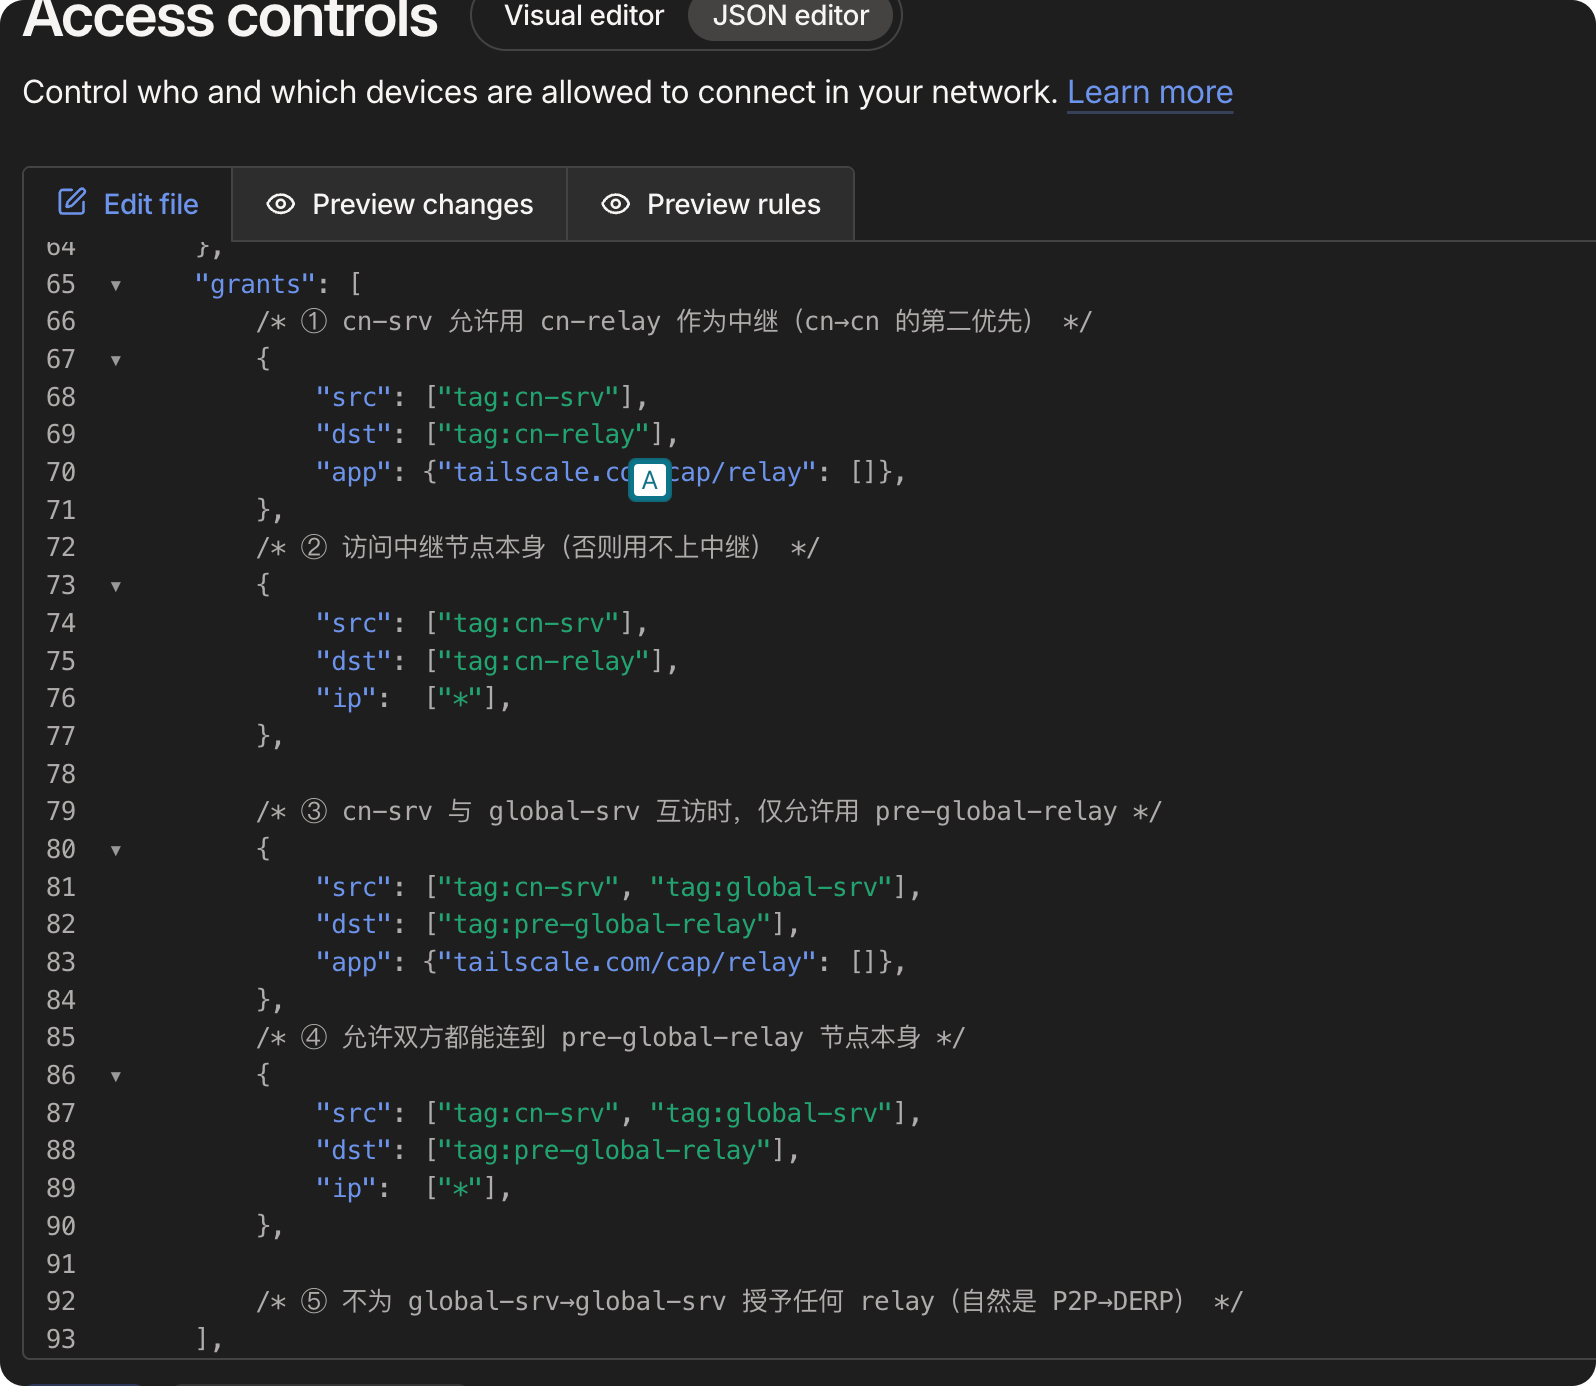Collapse the block beginning at line 86

[116, 1076]
